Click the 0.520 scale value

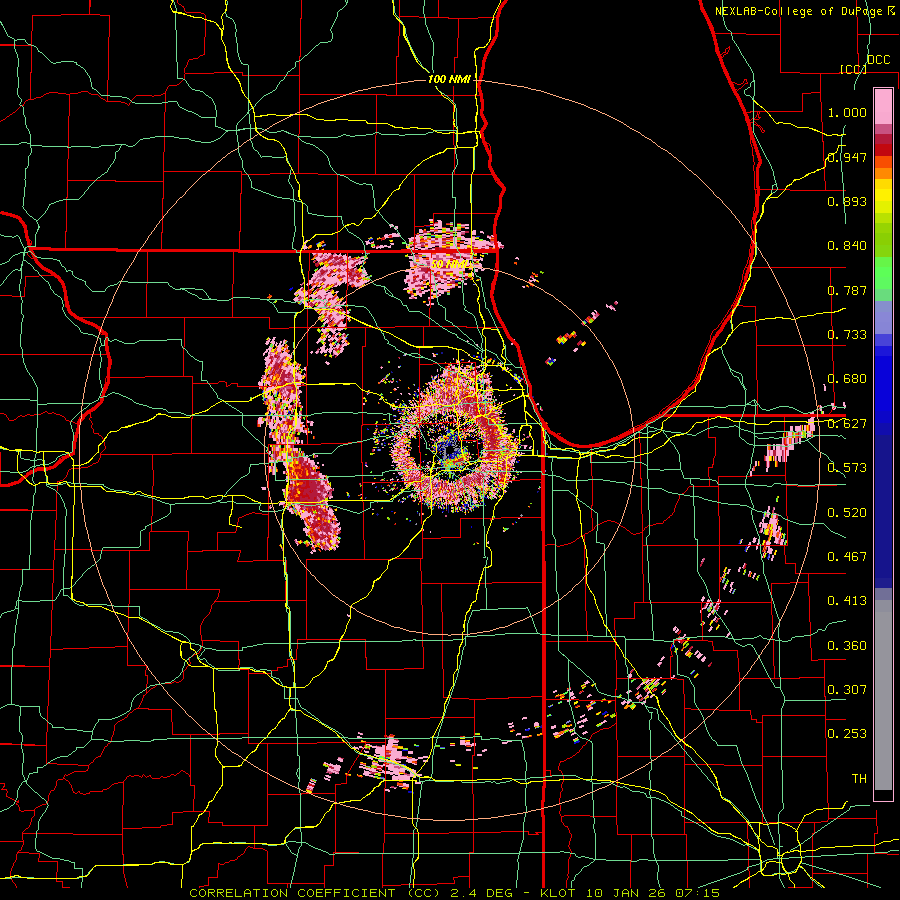tap(847, 513)
